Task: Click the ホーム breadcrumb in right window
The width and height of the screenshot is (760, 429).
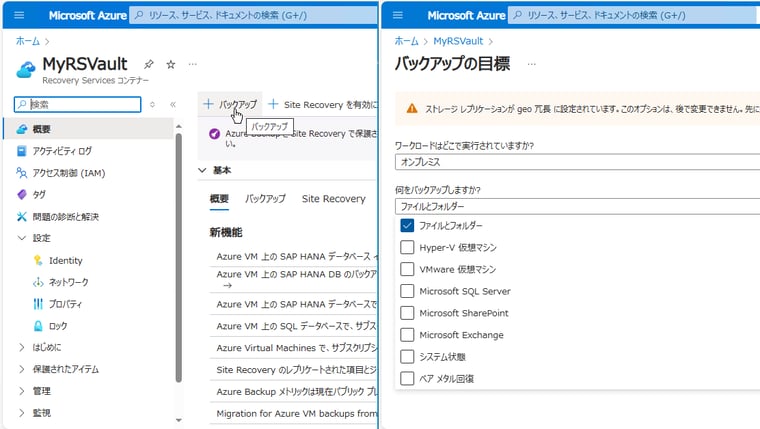Action: [406, 41]
